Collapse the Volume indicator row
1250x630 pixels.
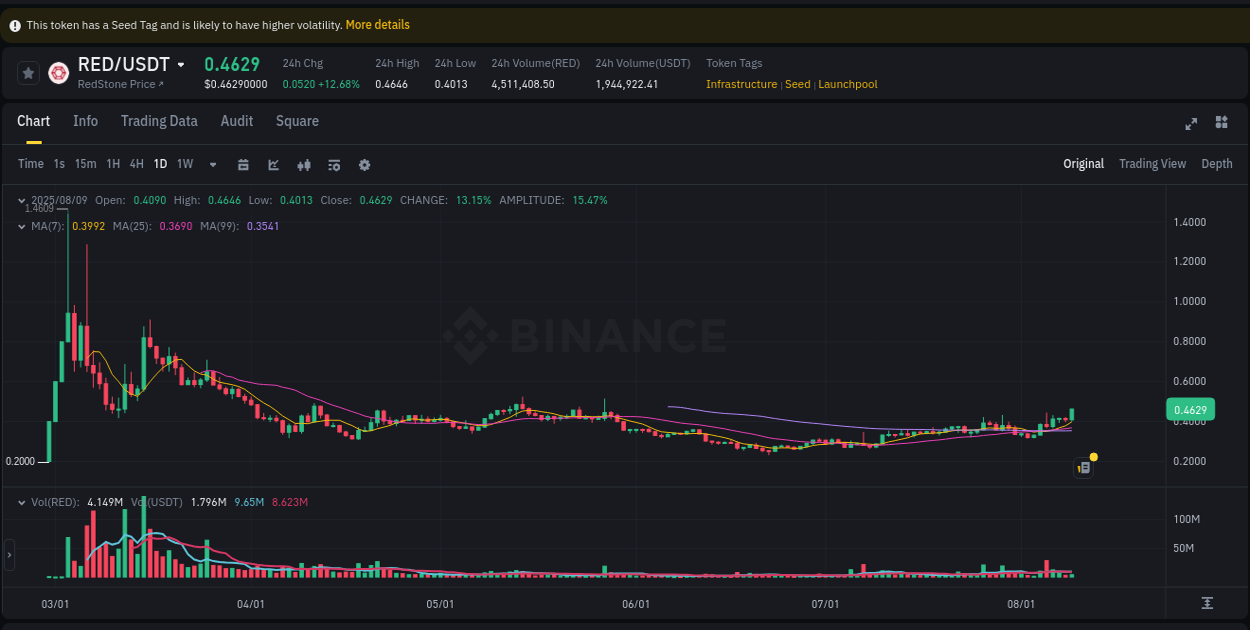point(21,502)
